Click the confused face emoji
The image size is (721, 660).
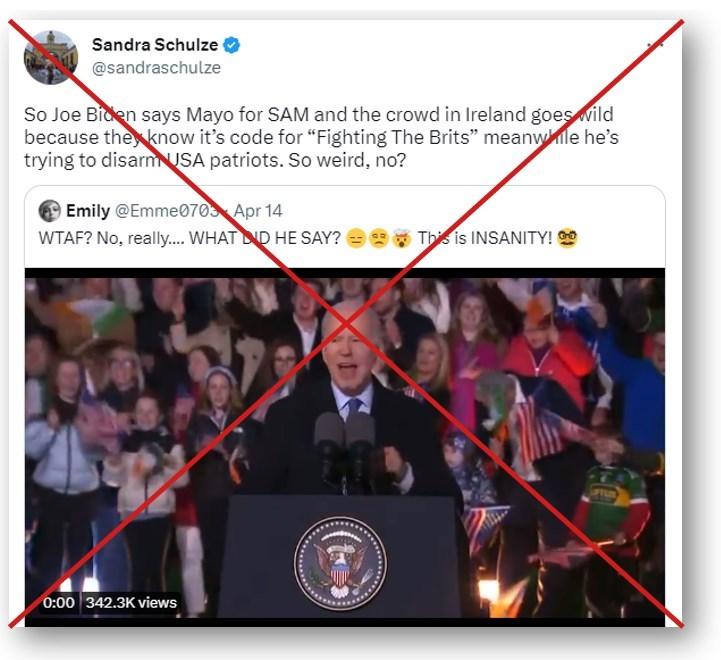(x=378, y=239)
